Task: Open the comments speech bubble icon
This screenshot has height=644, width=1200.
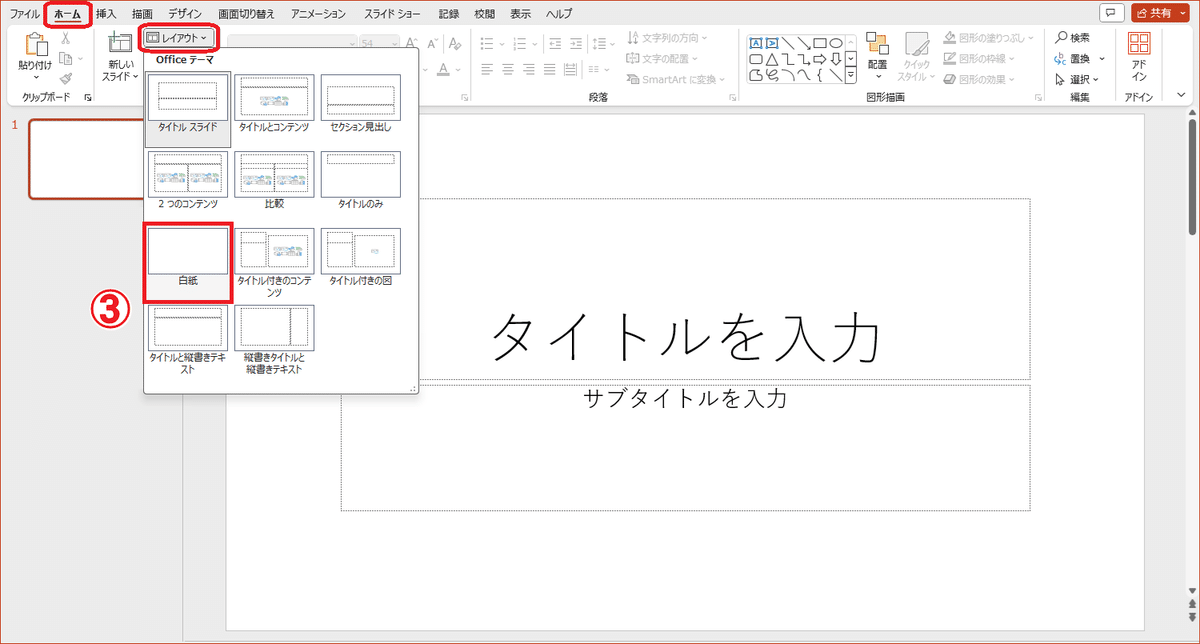Action: click(x=1110, y=13)
